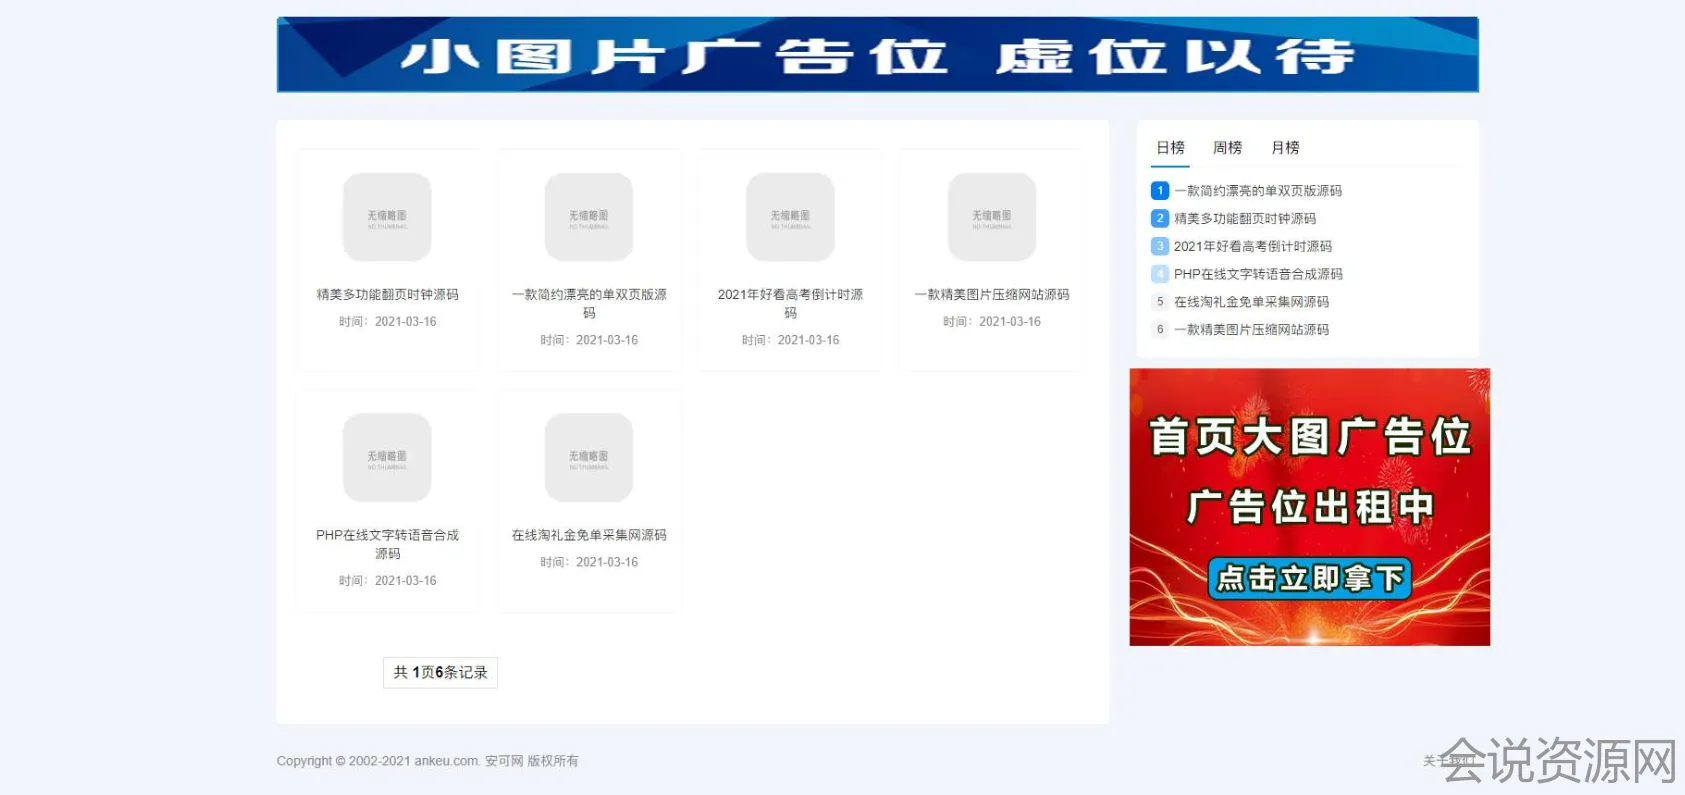Click the top blue banner 小图片广告位
The height and width of the screenshot is (795, 1685).
pyautogui.click(x=877, y=55)
